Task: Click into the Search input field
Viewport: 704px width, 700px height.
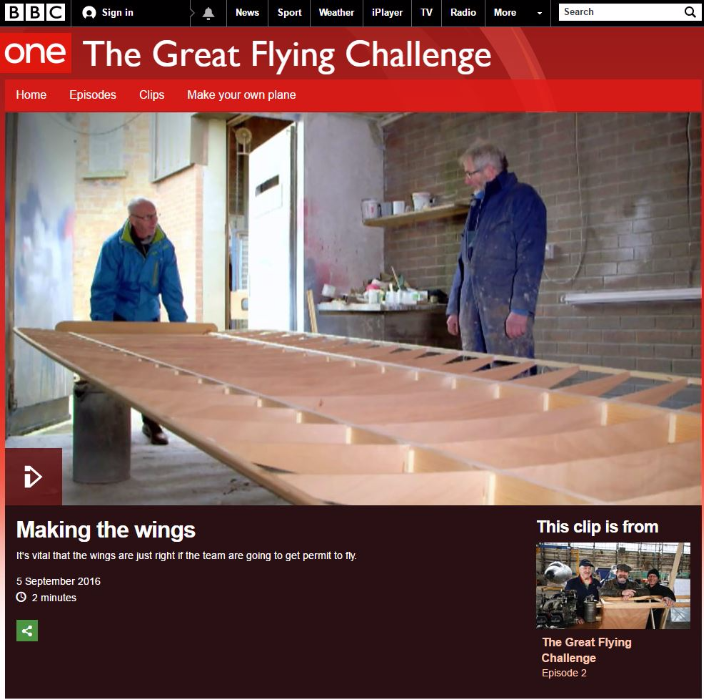Action: [x=621, y=12]
